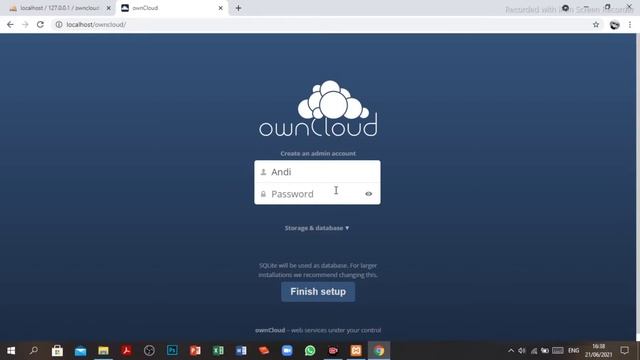This screenshot has height=360, width=640.
Task: Expand the Storage & database section
Action: (x=317, y=228)
